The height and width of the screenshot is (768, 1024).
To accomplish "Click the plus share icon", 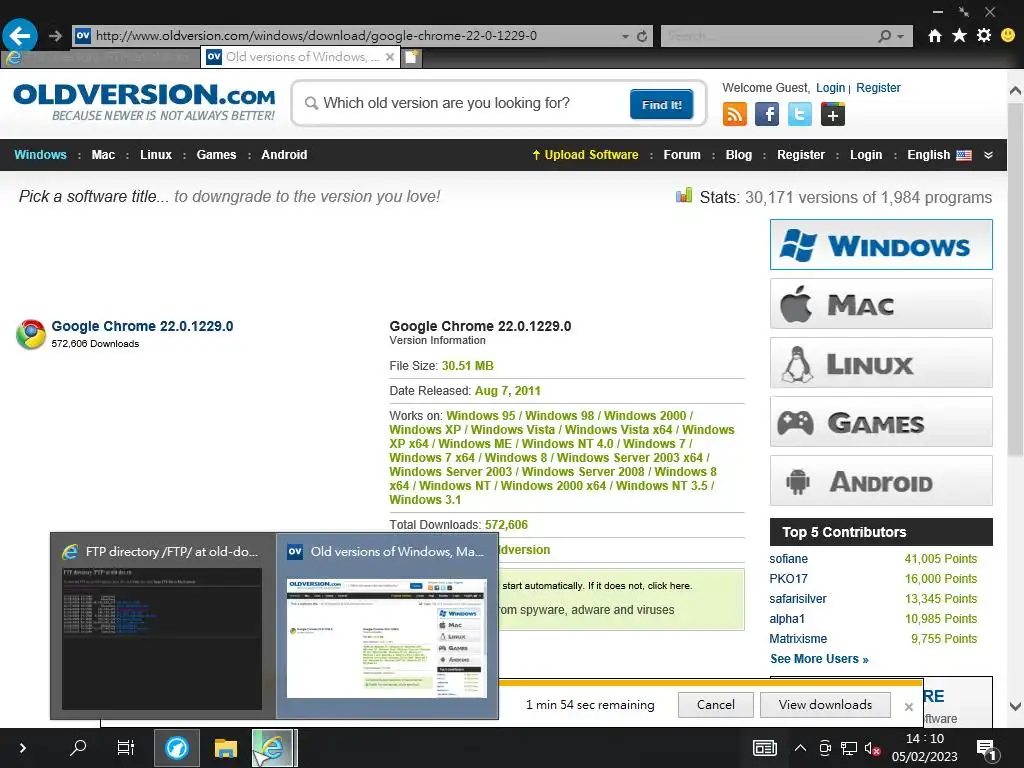I will click(833, 115).
